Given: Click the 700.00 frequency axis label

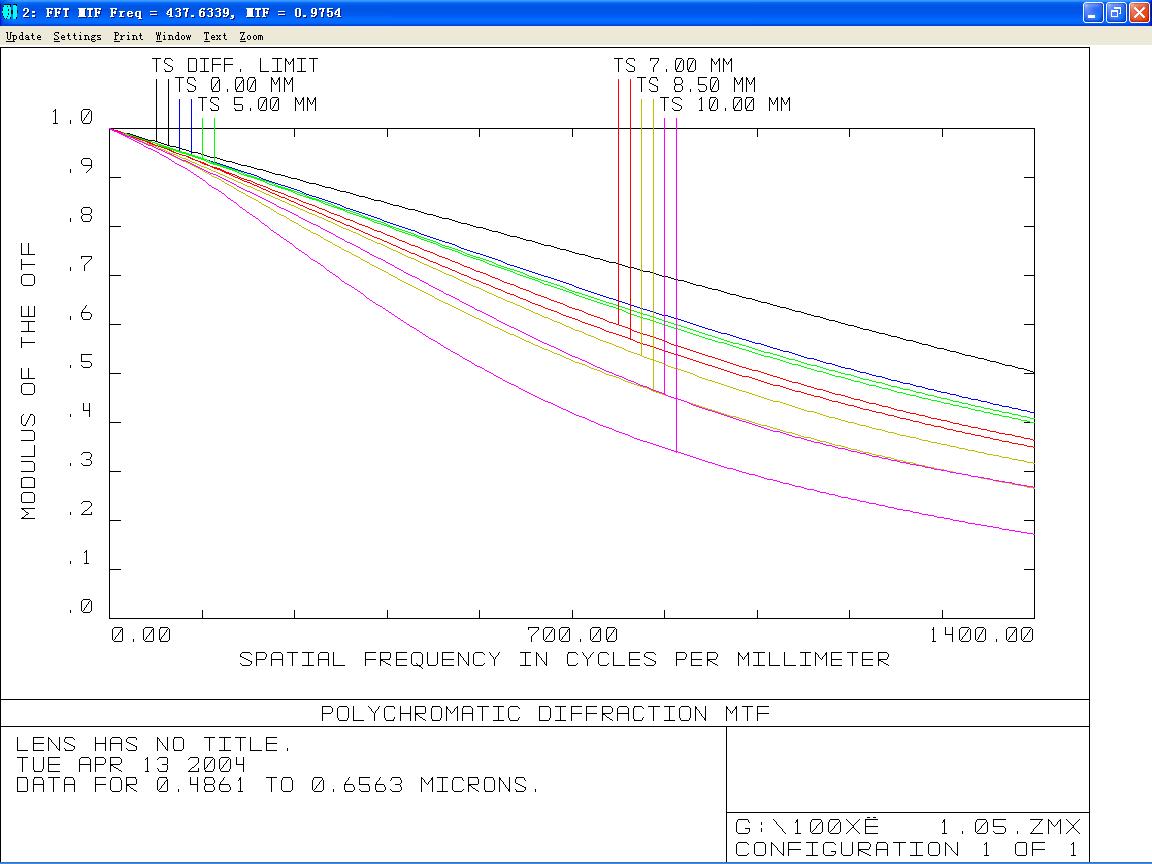Looking at the screenshot, I should tap(572, 635).
